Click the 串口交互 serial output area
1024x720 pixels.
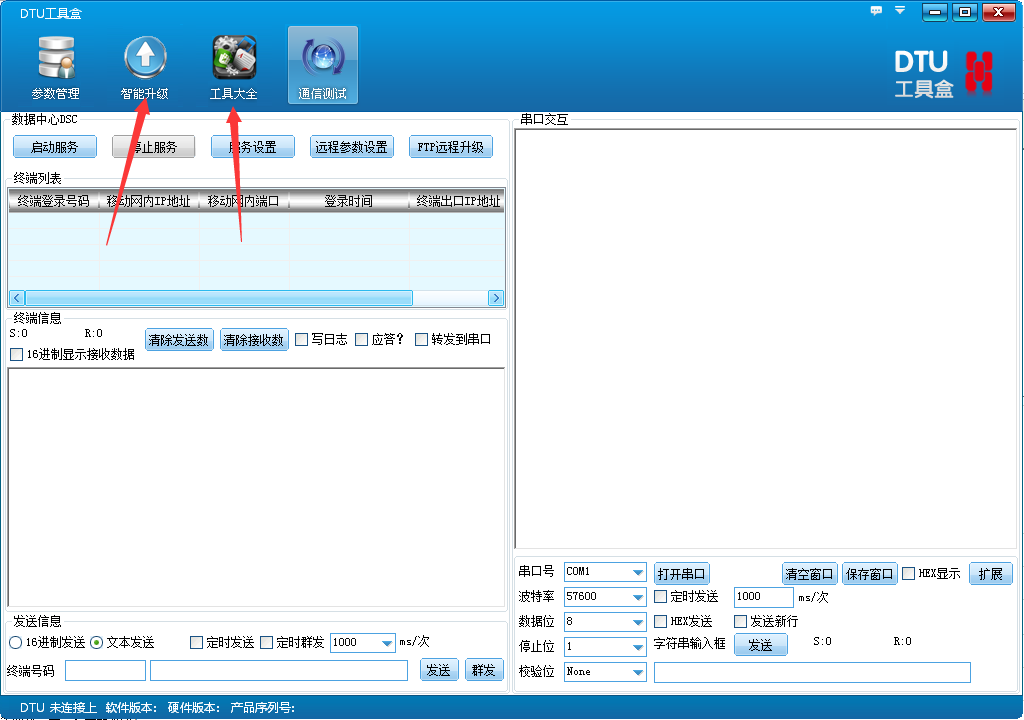pyautogui.click(x=766, y=339)
